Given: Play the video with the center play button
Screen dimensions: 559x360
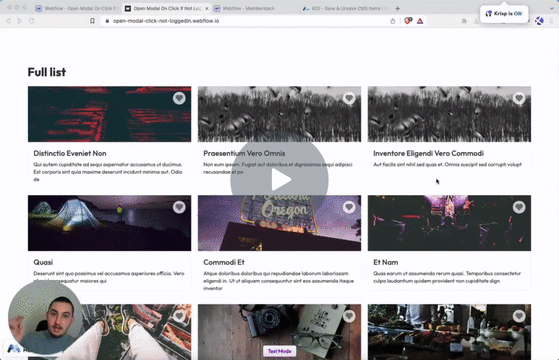Looking at the screenshot, I should coord(280,180).
